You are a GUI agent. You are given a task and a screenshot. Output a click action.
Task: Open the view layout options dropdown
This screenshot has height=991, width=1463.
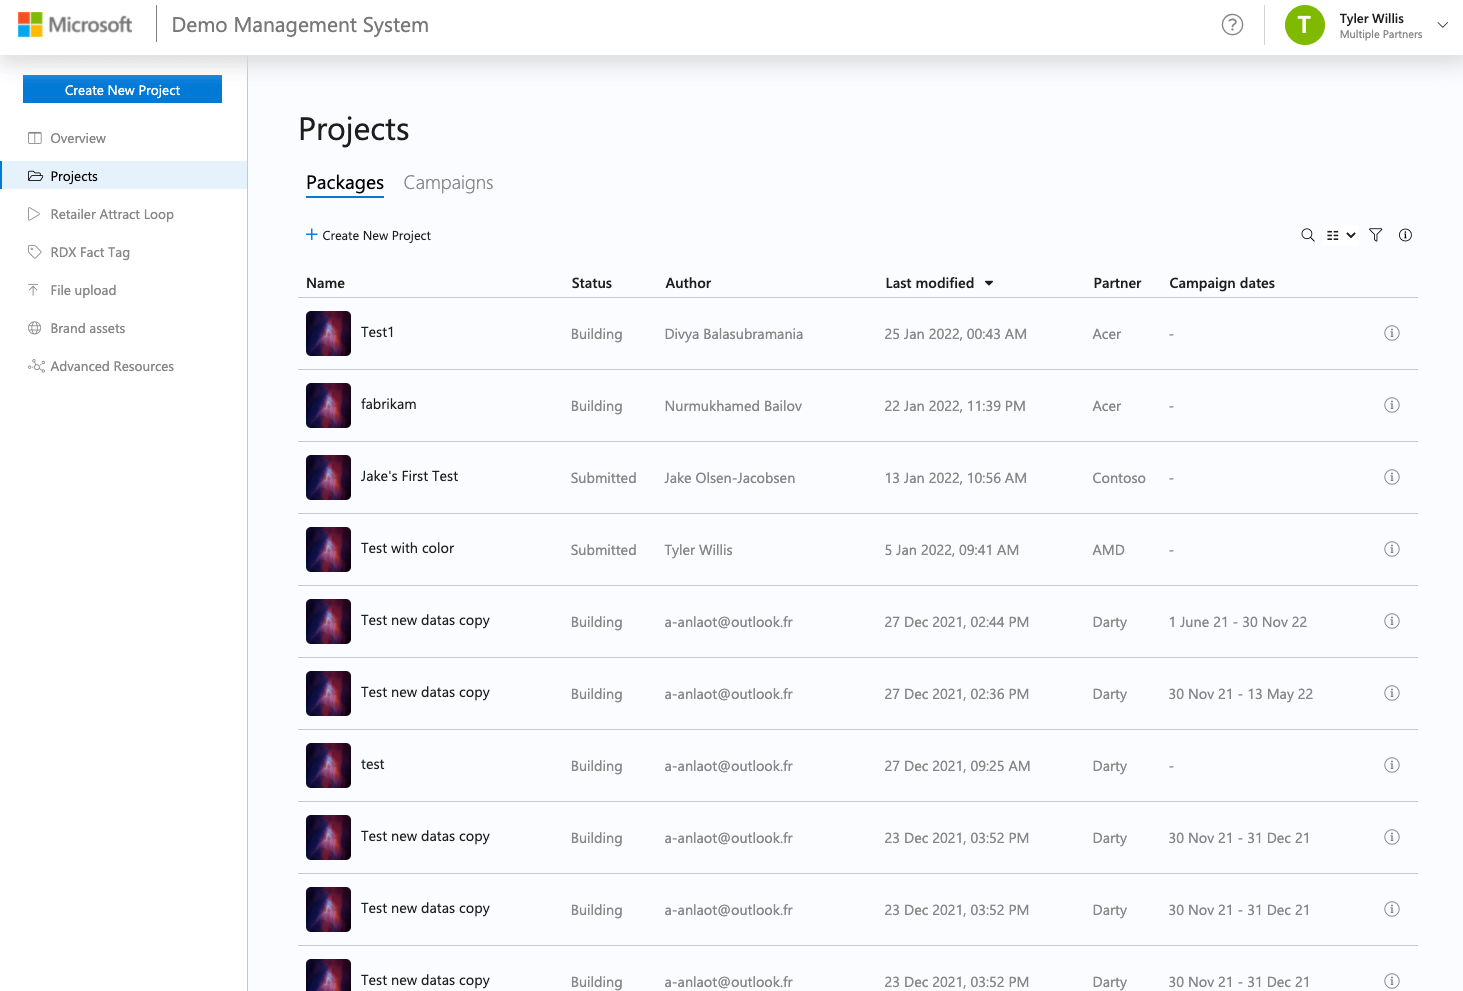tap(1340, 235)
